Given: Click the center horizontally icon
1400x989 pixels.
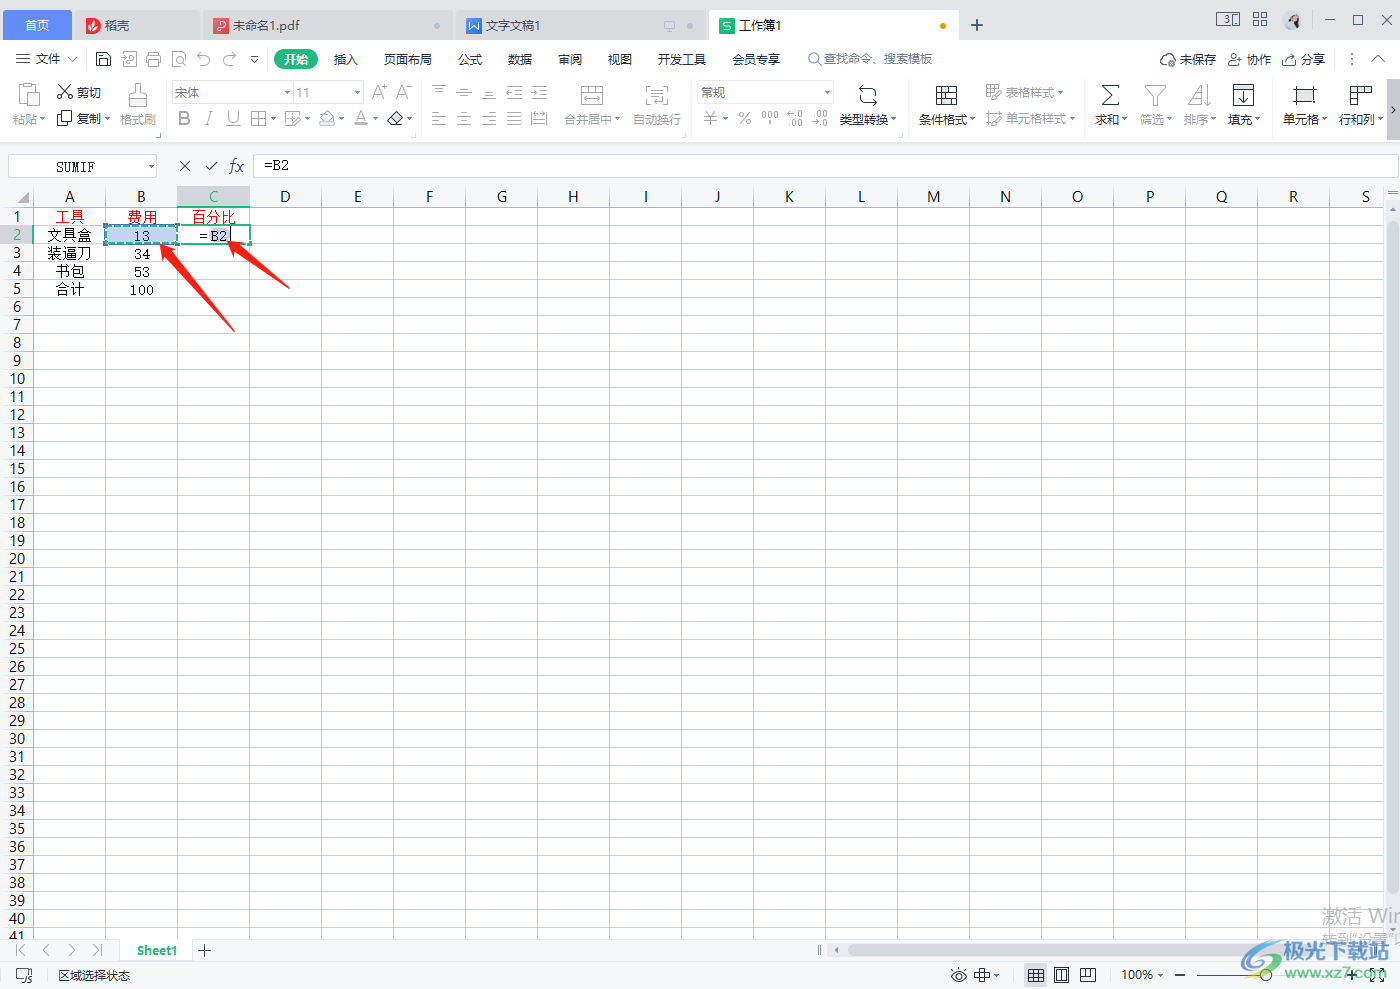Looking at the screenshot, I should 464,119.
